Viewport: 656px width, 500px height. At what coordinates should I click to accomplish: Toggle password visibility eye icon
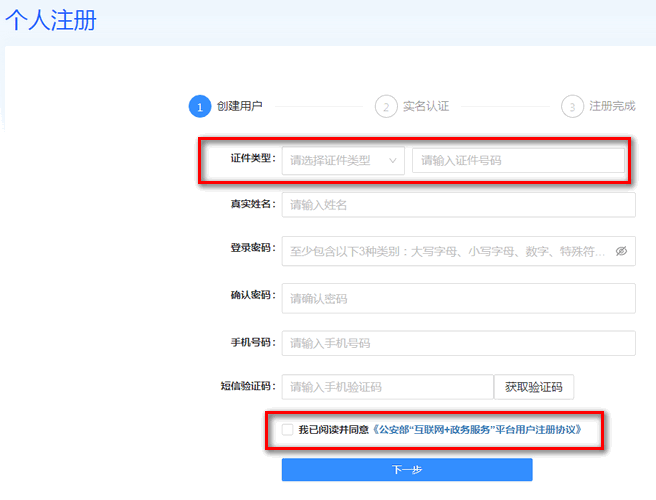click(x=621, y=251)
